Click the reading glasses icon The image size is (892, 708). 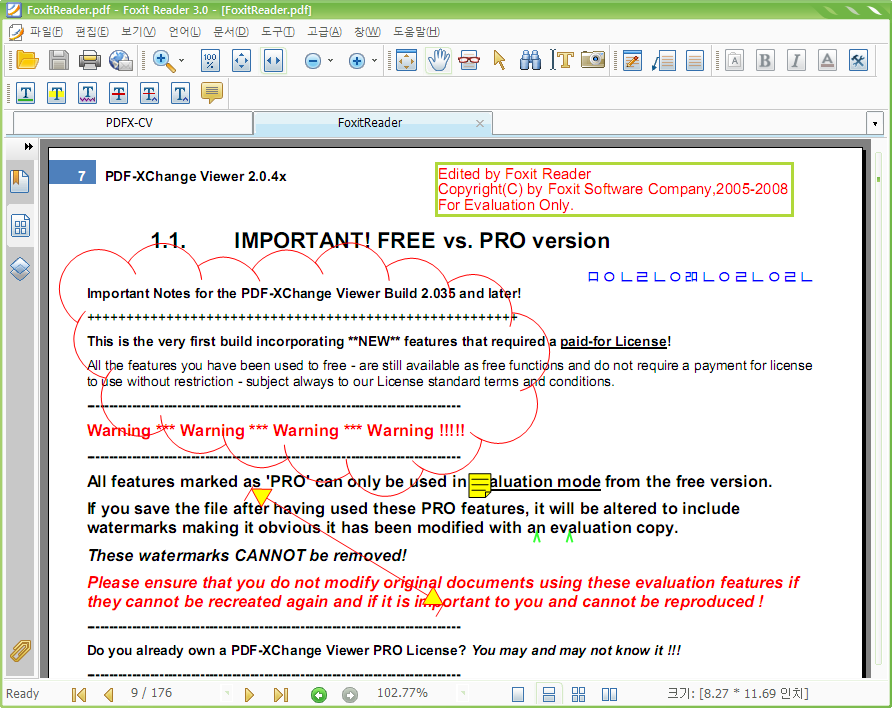[x=469, y=60]
